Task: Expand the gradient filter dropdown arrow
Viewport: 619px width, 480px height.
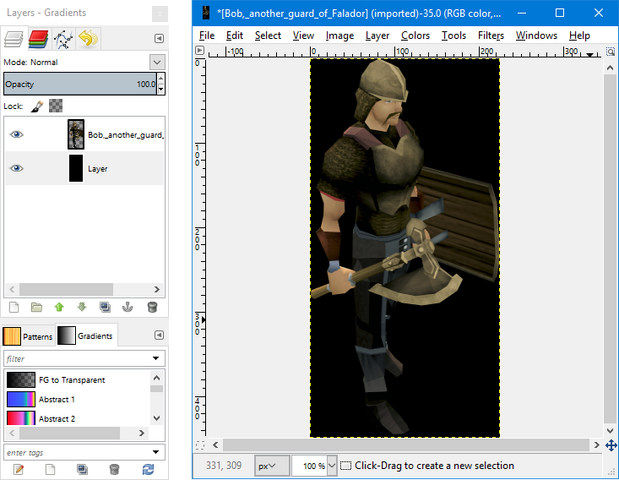Action: point(156,359)
